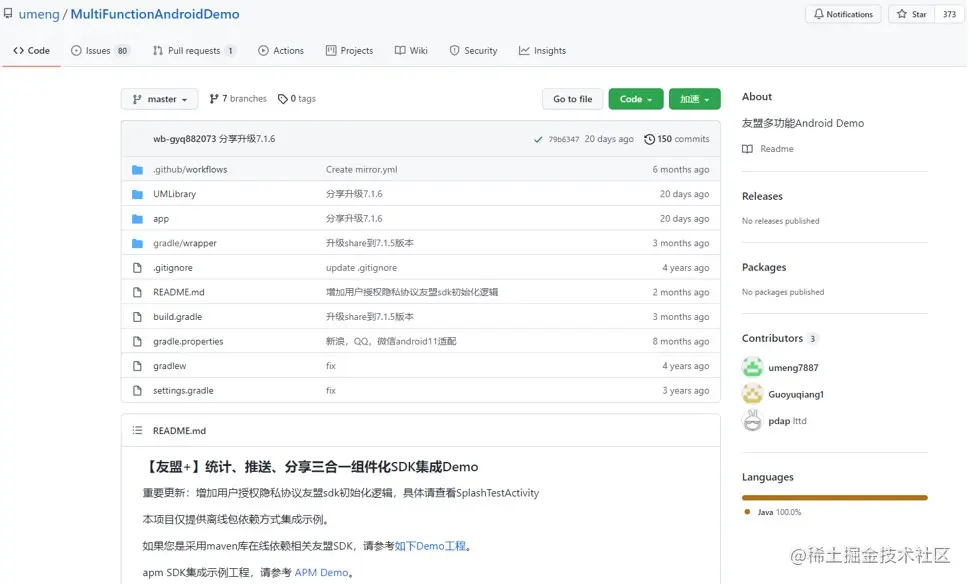
Task: Open the Create mirror.yml commit message
Action: click(x=362, y=169)
